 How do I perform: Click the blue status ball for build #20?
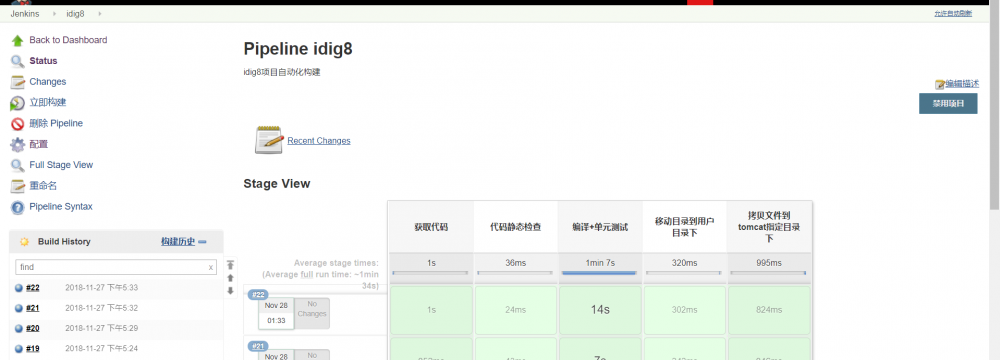[19, 329]
